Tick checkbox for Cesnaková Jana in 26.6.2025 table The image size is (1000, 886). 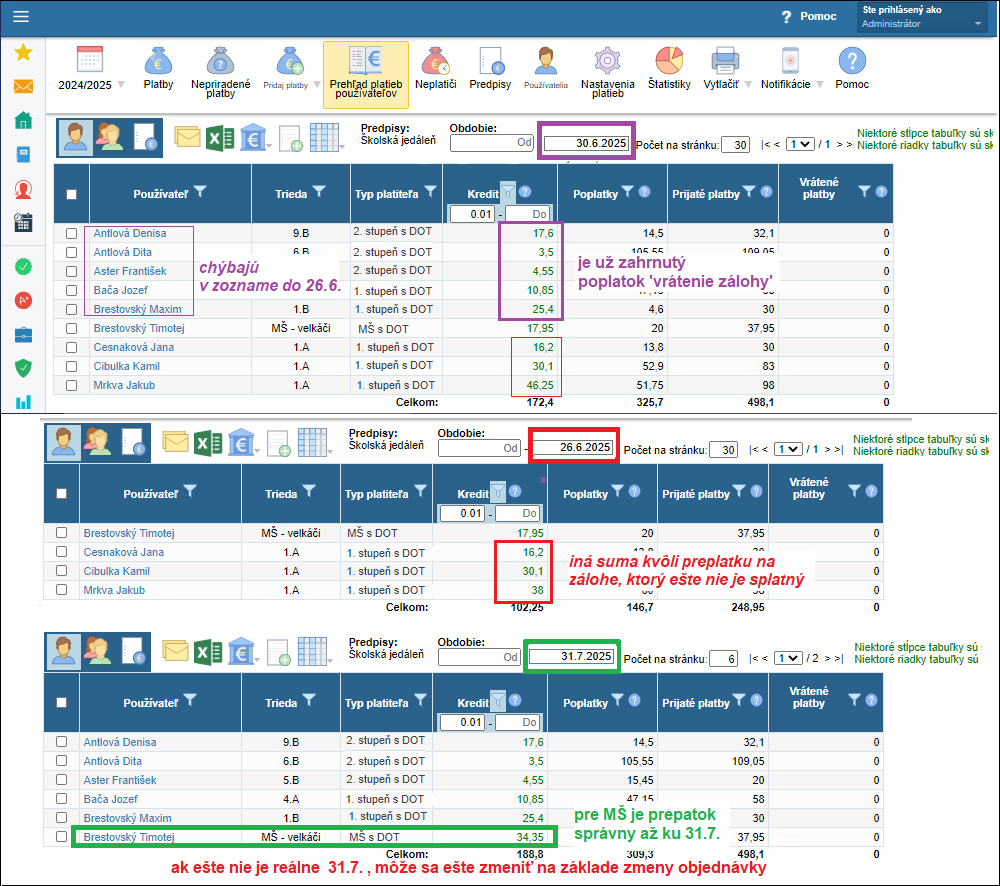61,552
